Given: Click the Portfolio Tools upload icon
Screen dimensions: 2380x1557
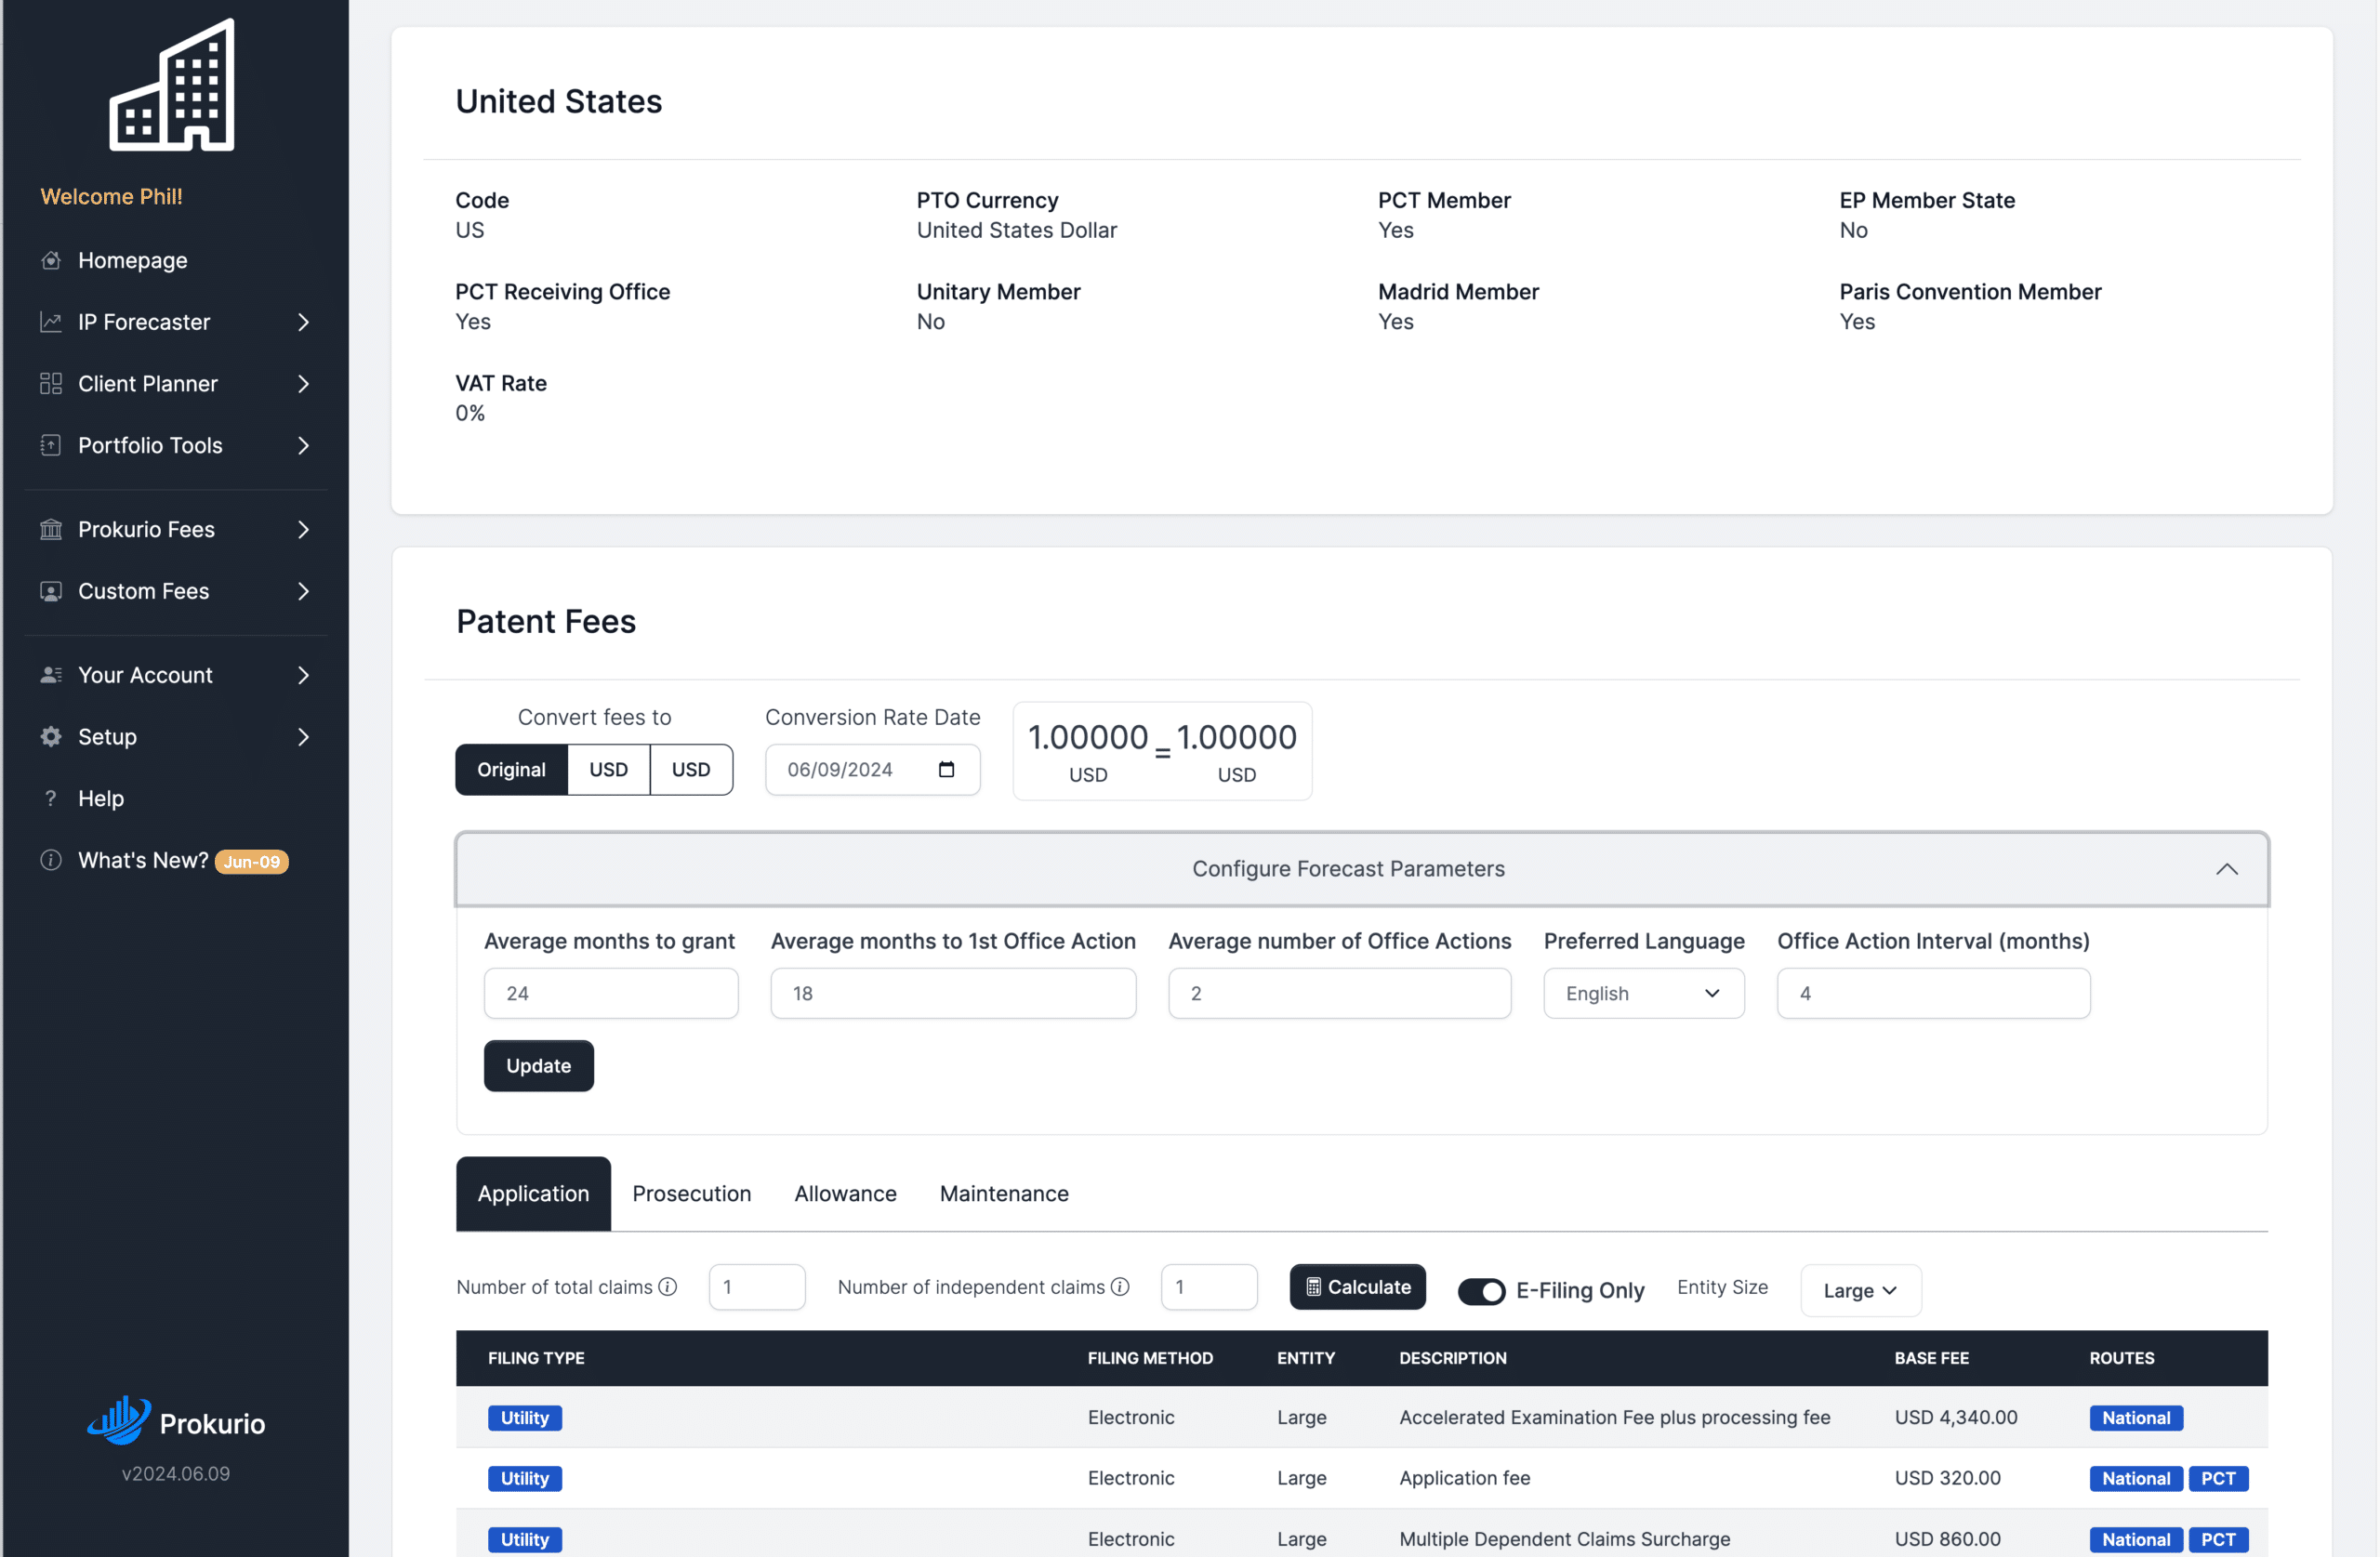Looking at the screenshot, I should [51, 445].
